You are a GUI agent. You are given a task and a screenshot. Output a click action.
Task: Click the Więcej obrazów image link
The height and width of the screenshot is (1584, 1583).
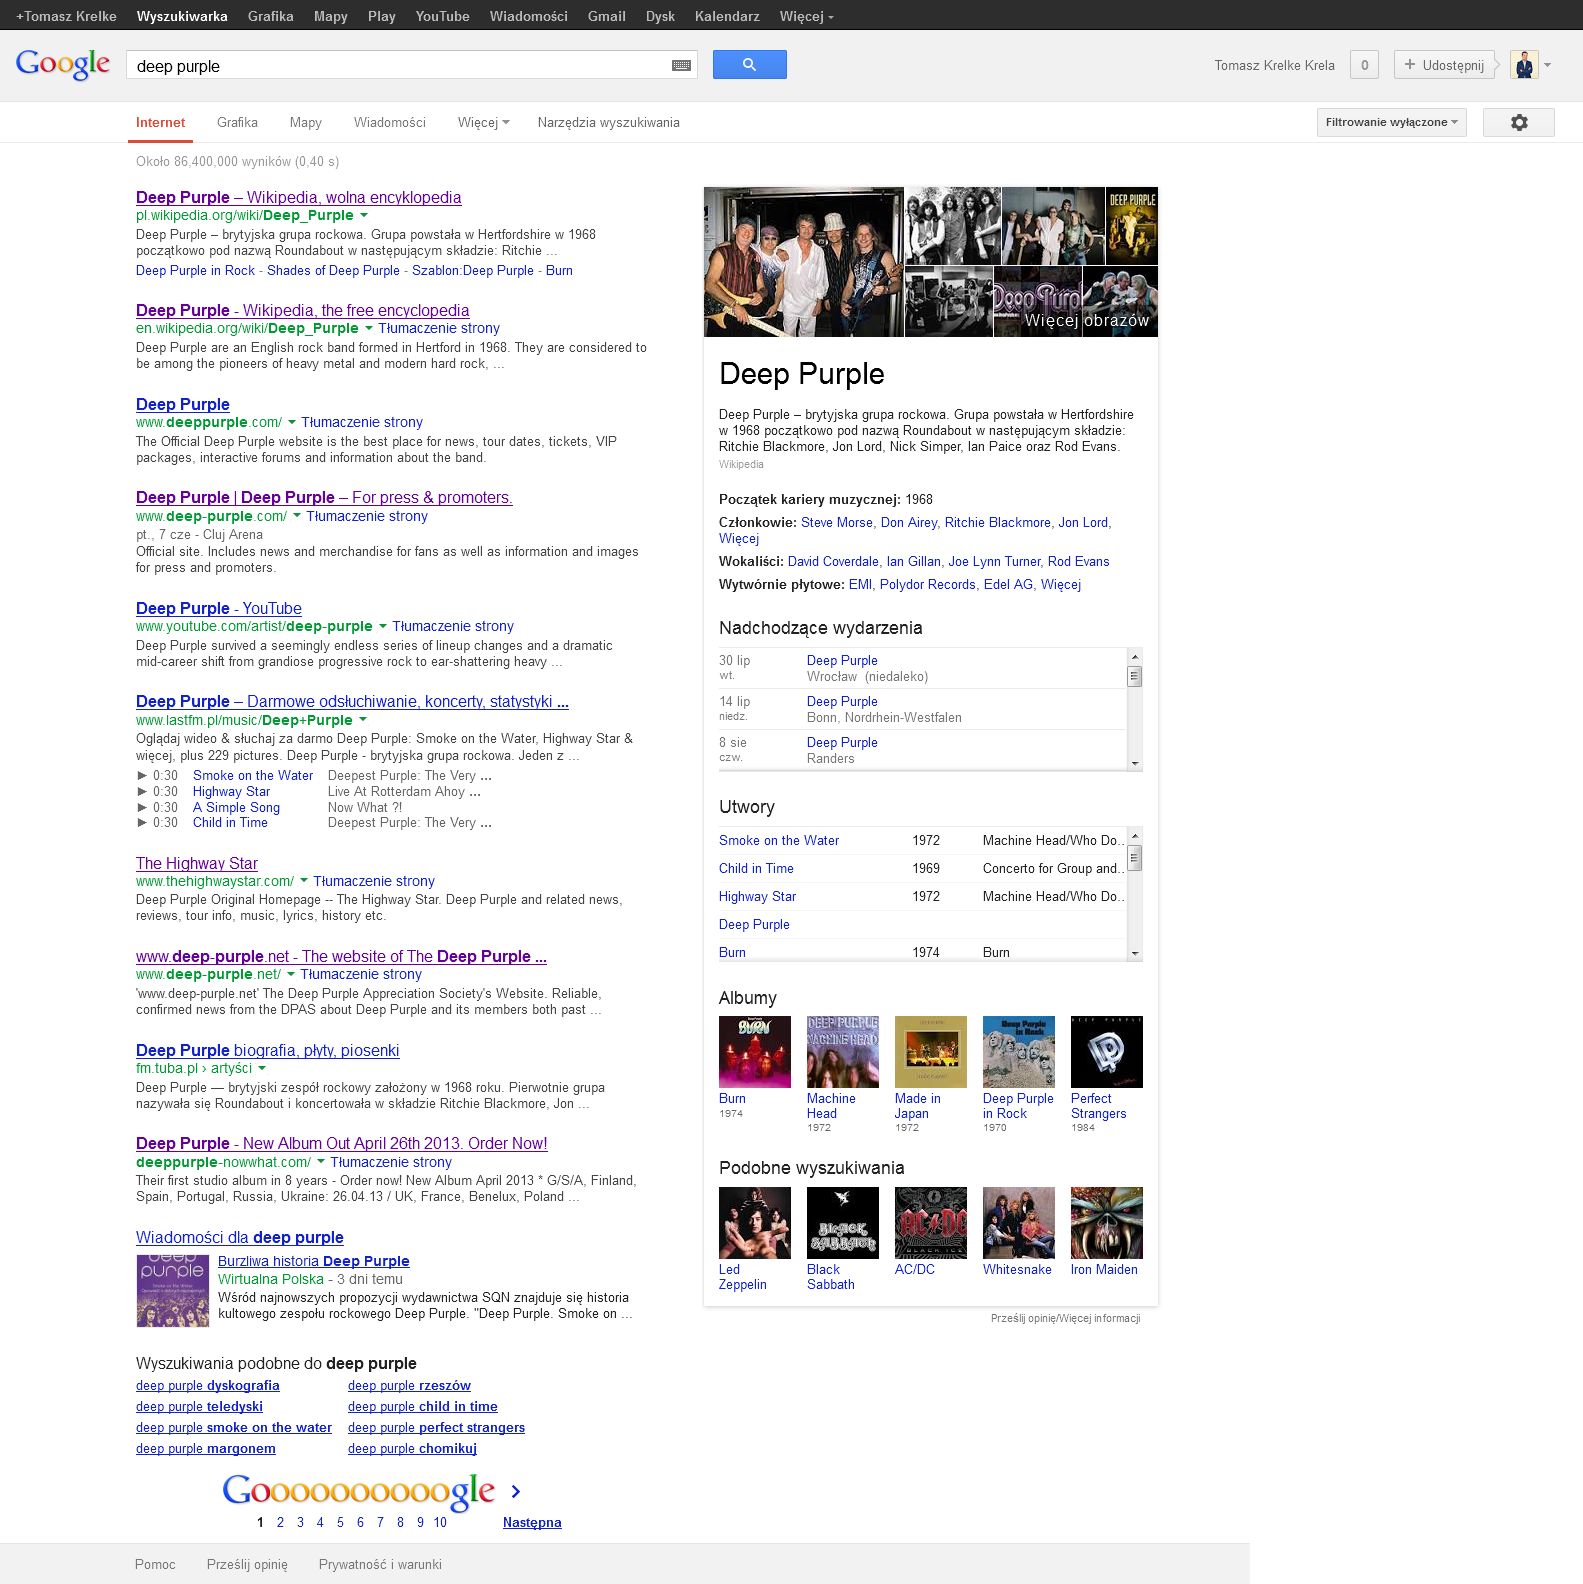[x=1086, y=320]
